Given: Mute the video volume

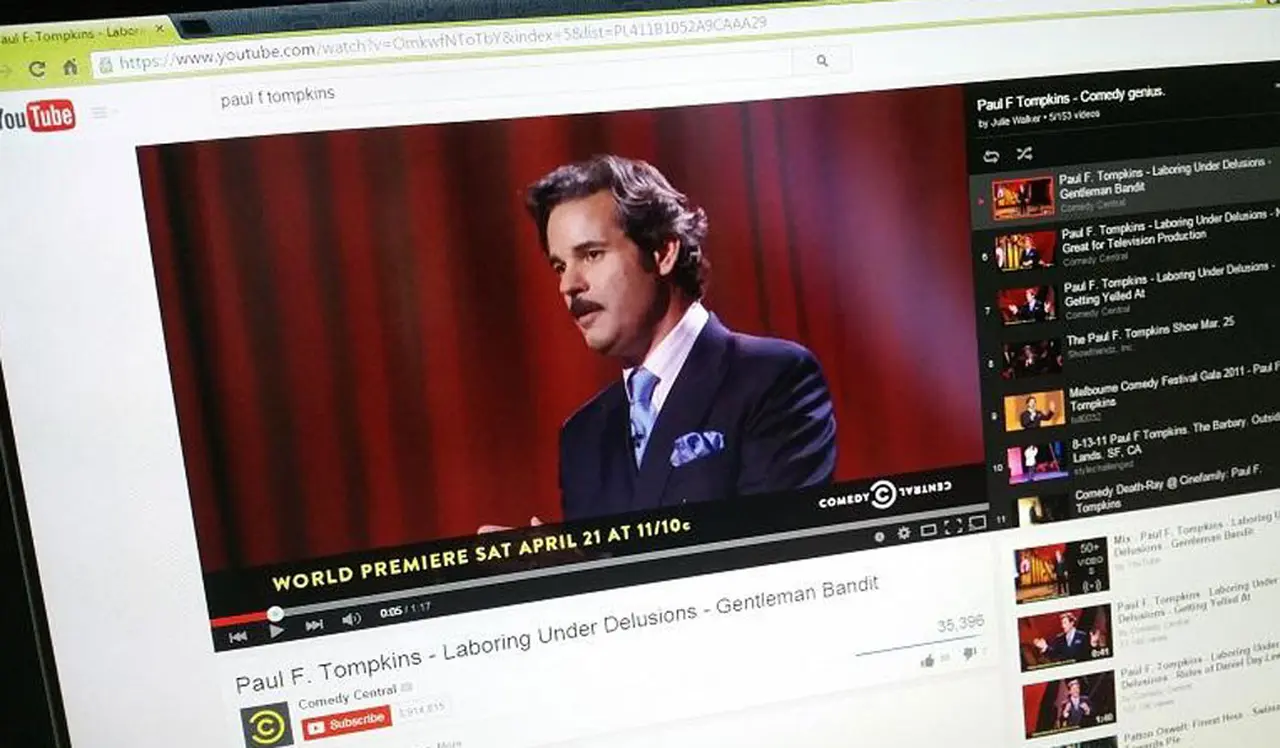Looking at the screenshot, I should point(352,618).
